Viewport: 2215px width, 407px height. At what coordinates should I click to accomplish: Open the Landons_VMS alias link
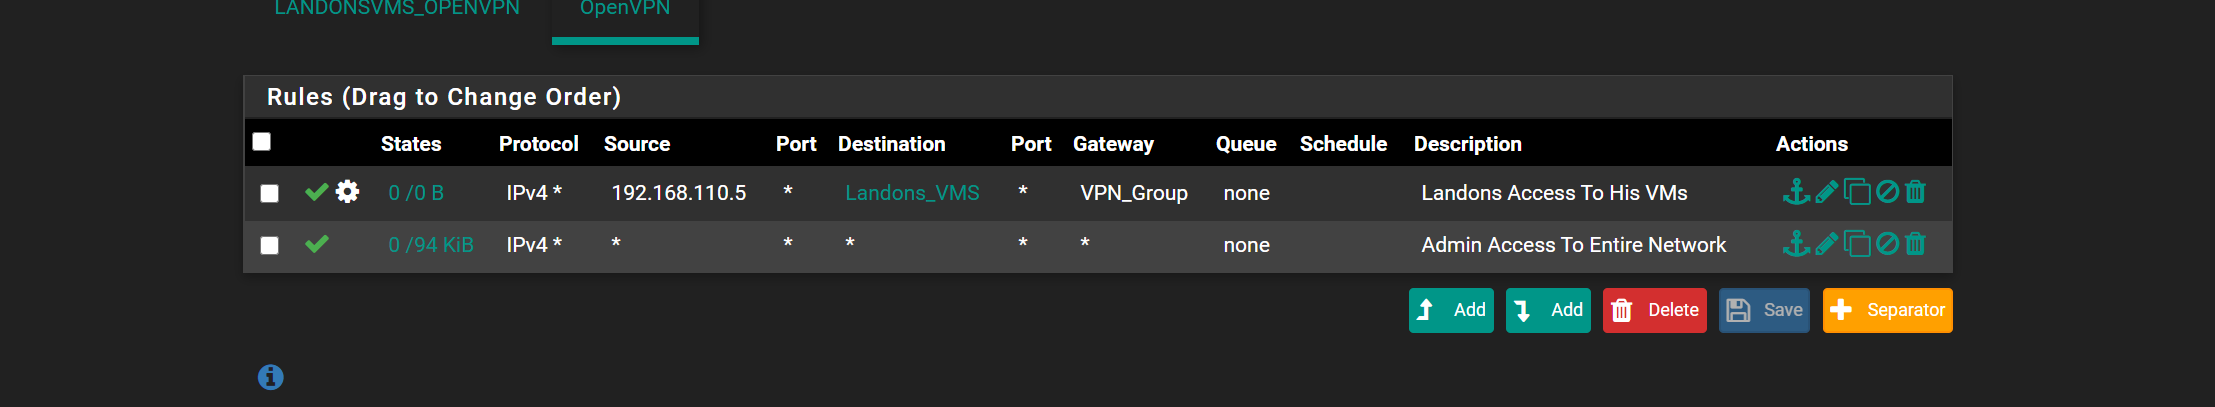click(912, 193)
